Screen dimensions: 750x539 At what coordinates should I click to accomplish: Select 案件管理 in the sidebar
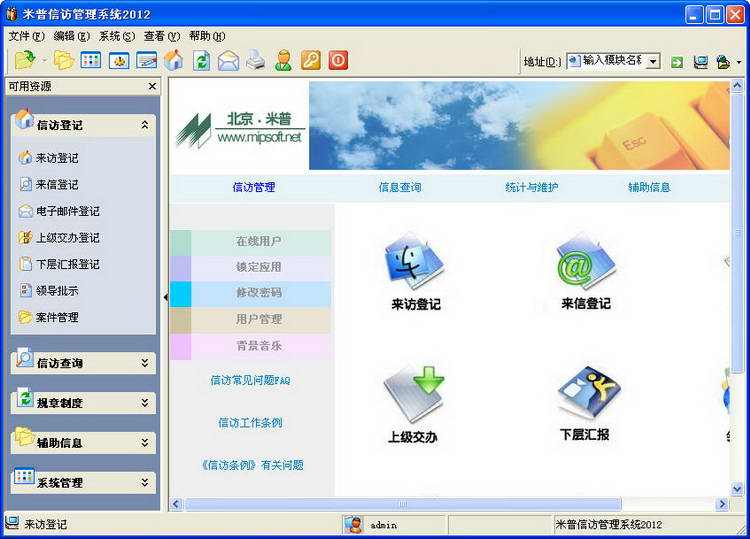pos(48,317)
